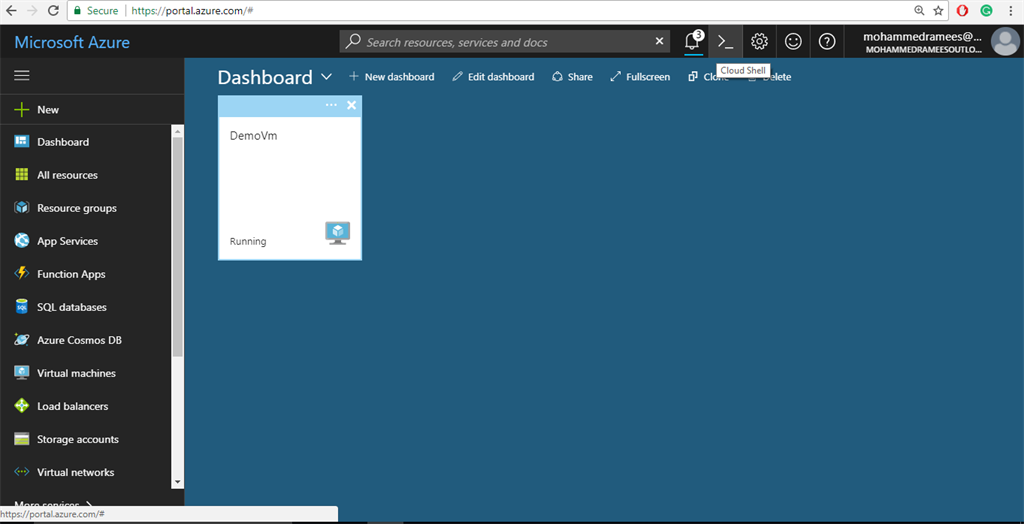Click the All resources grid icon
The image size is (1024, 524).
[22, 175]
